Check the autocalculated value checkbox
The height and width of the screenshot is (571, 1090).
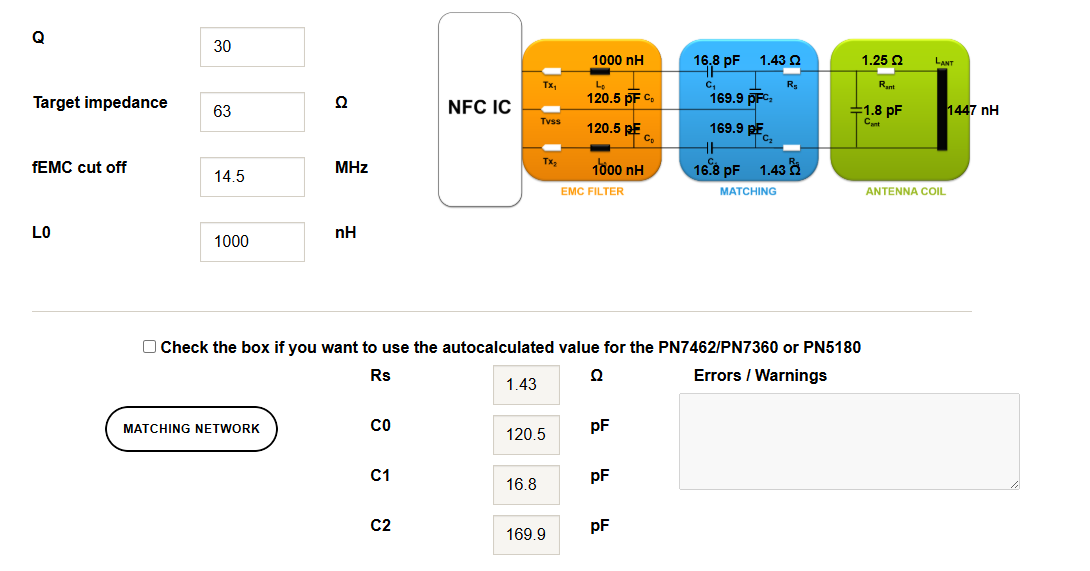coord(150,347)
